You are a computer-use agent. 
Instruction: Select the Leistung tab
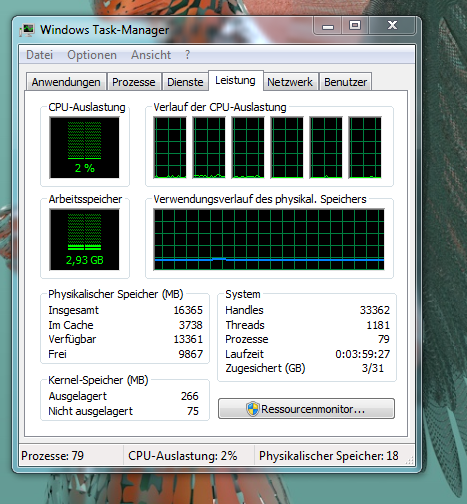coord(235,80)
